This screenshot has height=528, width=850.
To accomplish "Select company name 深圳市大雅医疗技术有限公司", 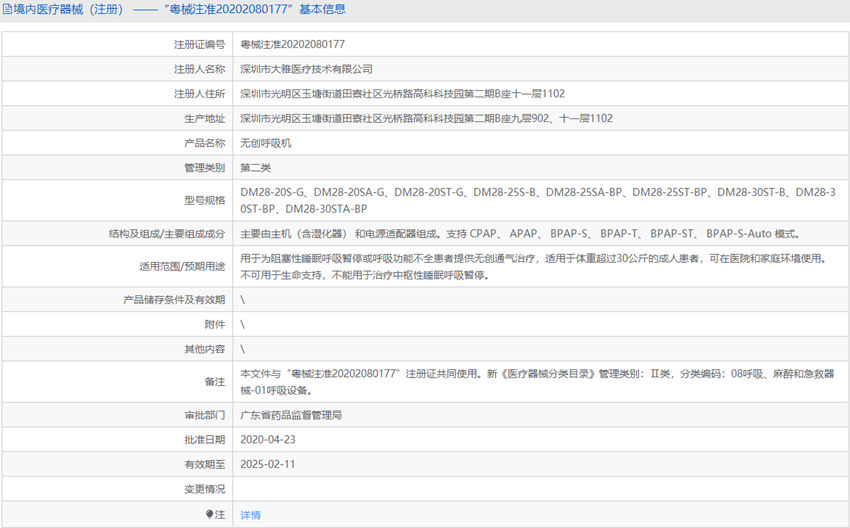I will tap(306, 69).
